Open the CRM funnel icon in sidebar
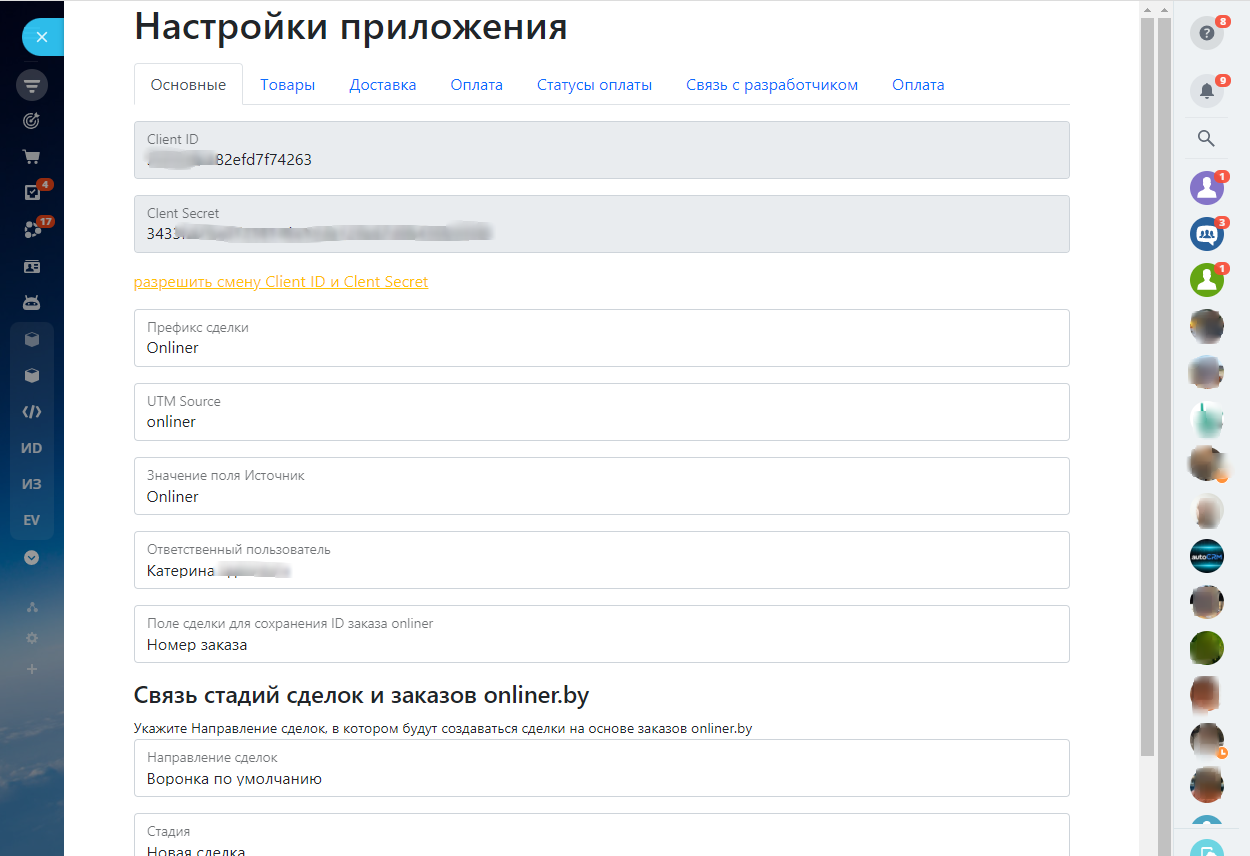The width and height of the screenshot is (1250, 856). 32,85
